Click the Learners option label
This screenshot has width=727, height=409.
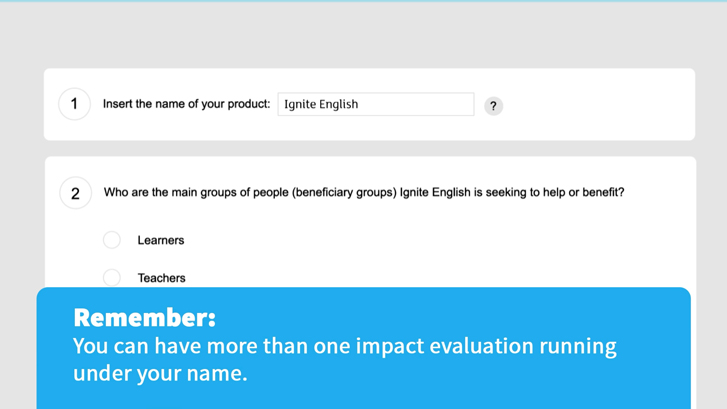(161, 241)
